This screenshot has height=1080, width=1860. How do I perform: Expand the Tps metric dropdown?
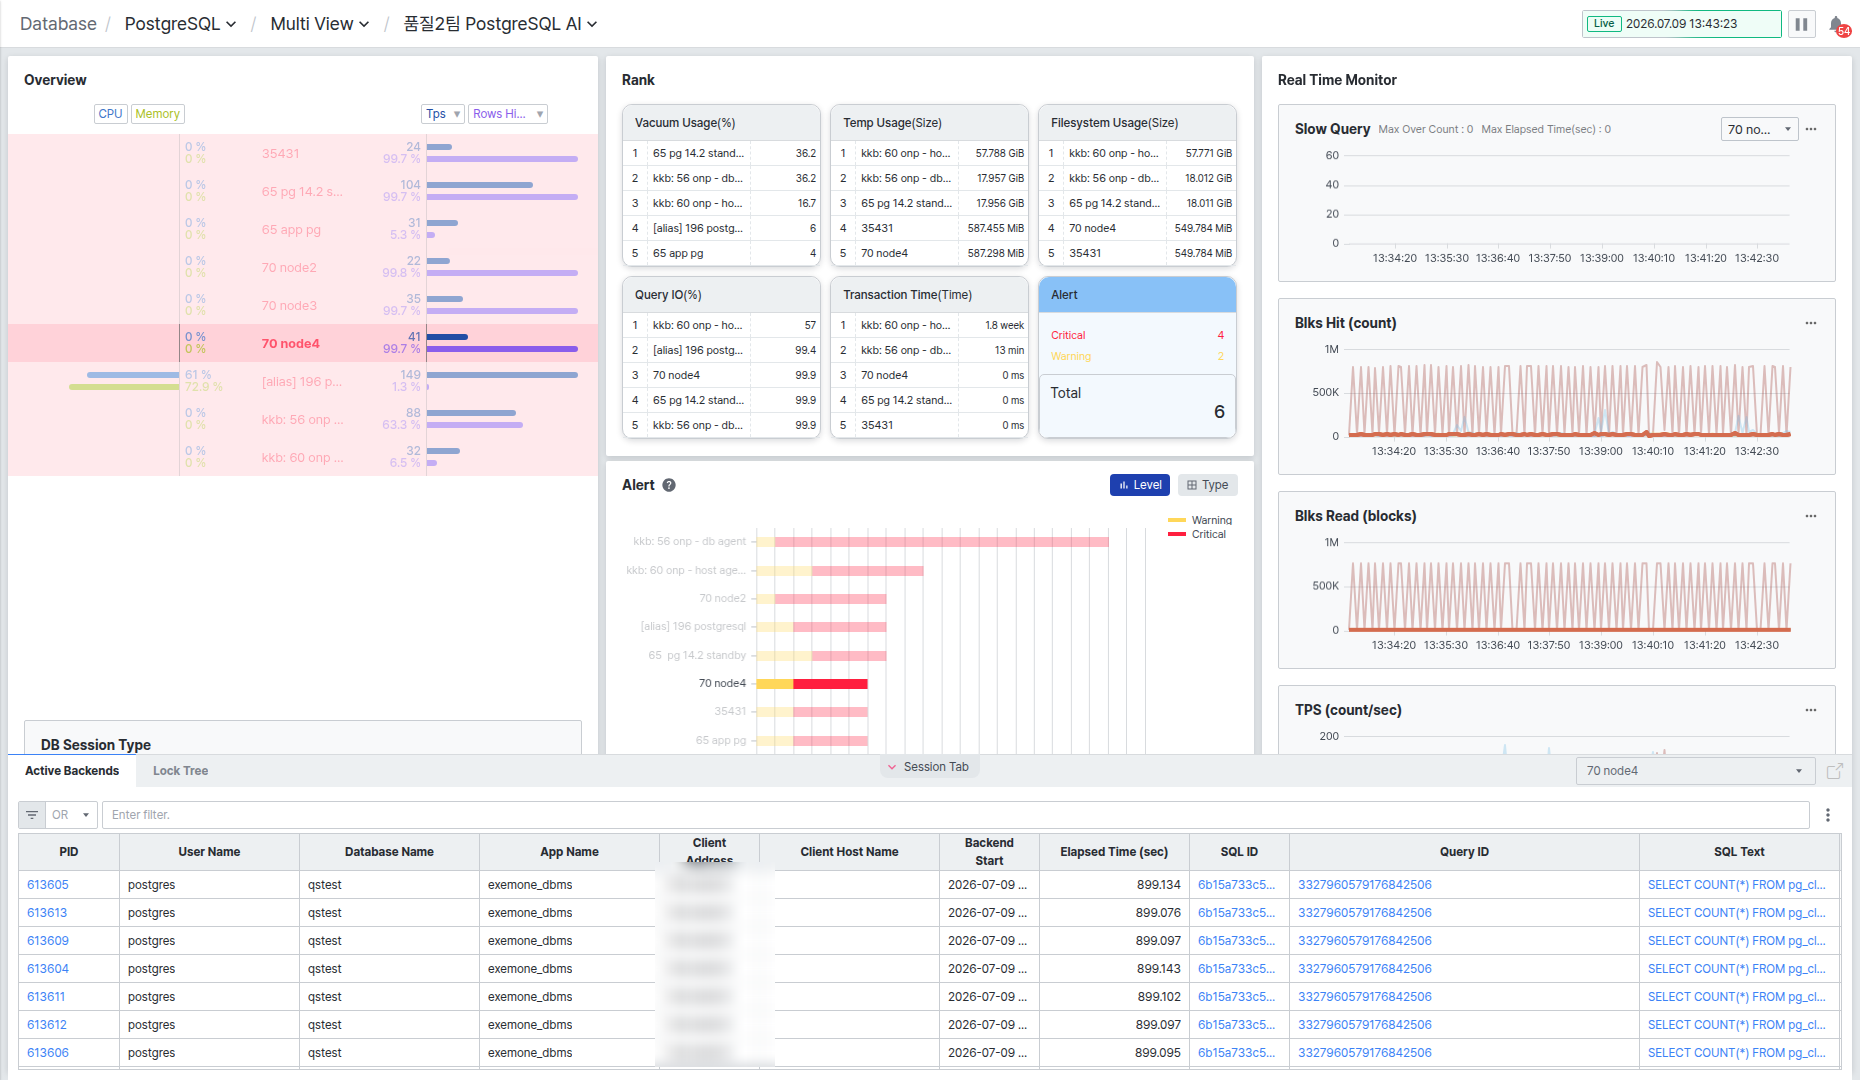click(443, 114)
